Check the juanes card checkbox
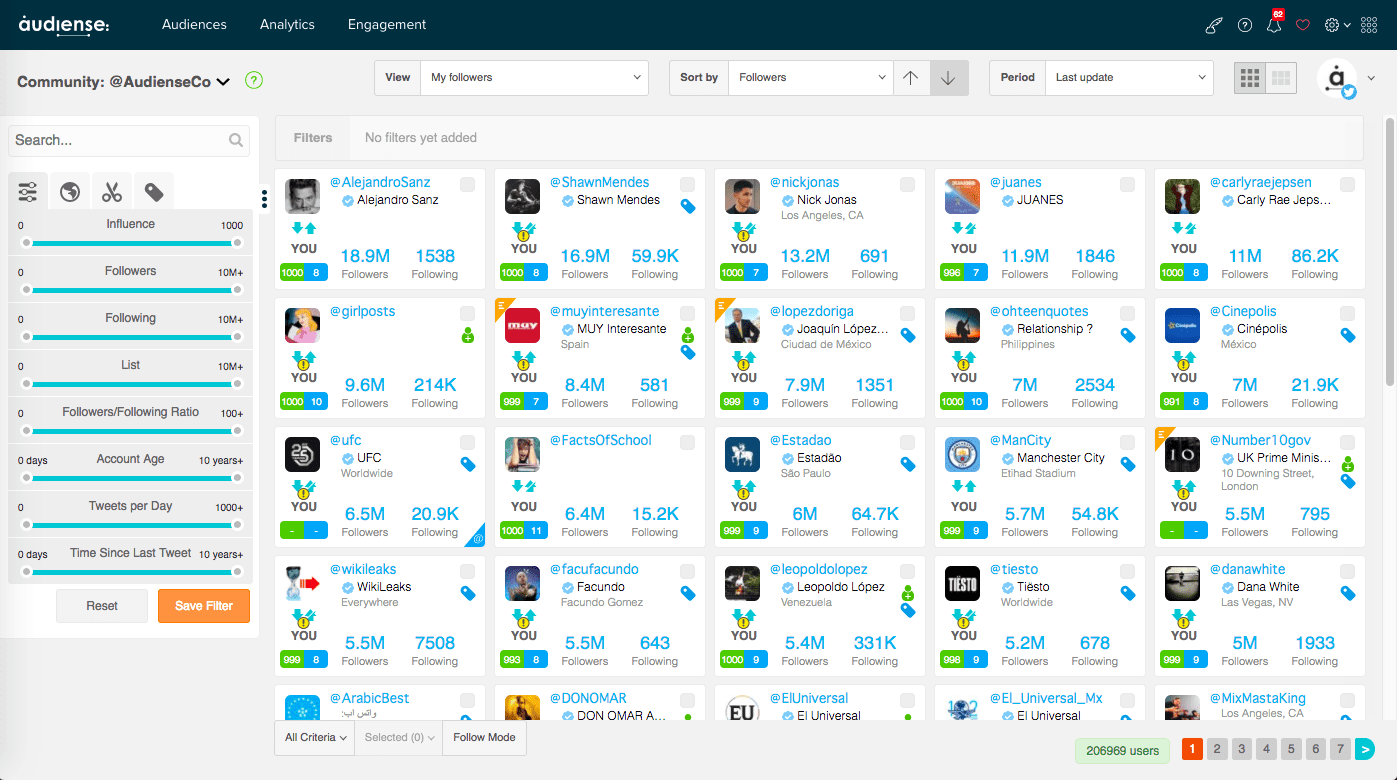Viewport: 1397px width, 780px height. point(1127,184)
